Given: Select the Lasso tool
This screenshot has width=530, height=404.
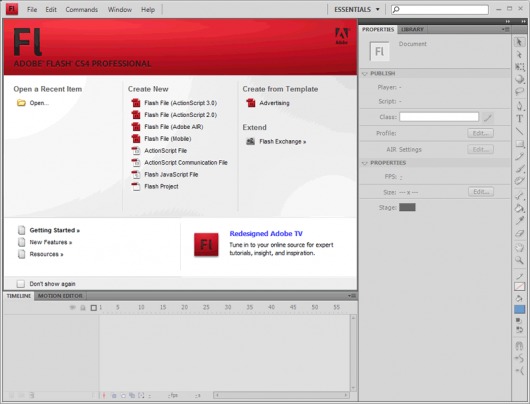Looking at the screenshot, I should 520,91.
